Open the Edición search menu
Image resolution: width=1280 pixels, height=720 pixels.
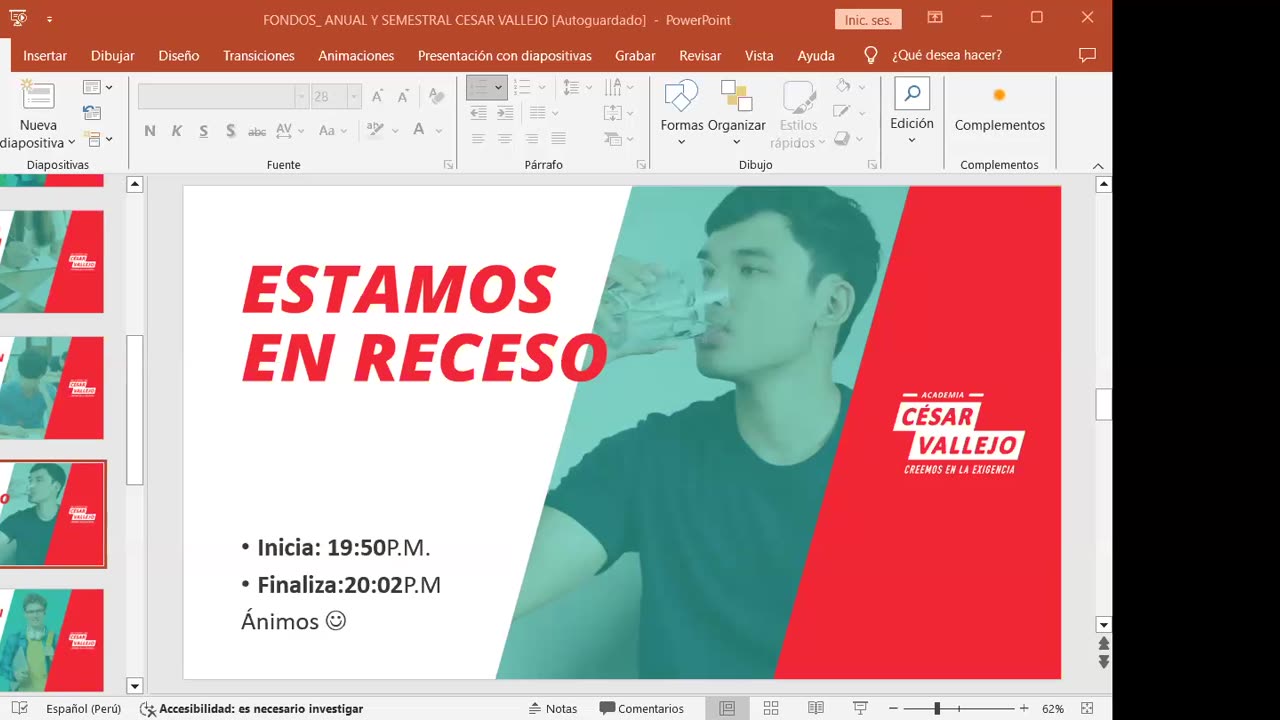[912, 110]
